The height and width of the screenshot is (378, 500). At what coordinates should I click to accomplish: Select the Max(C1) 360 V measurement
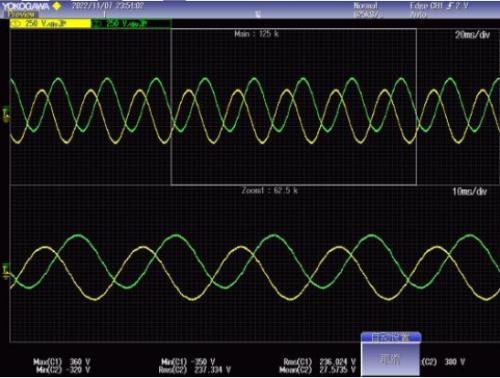62,362
